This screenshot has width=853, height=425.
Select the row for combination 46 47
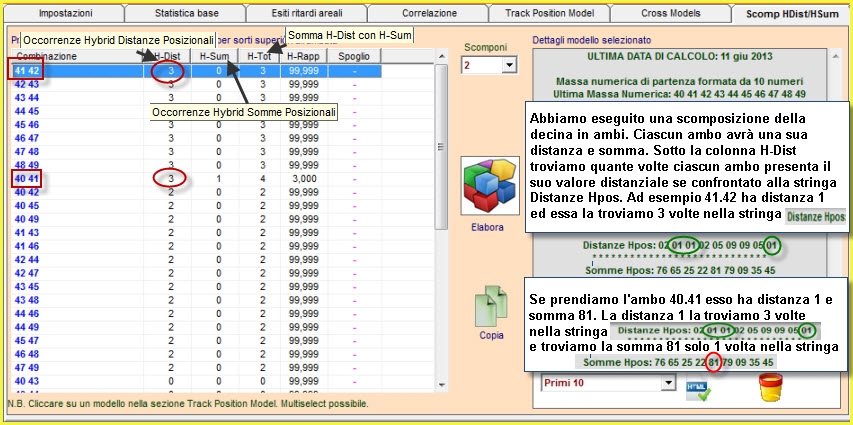[196, 138]
